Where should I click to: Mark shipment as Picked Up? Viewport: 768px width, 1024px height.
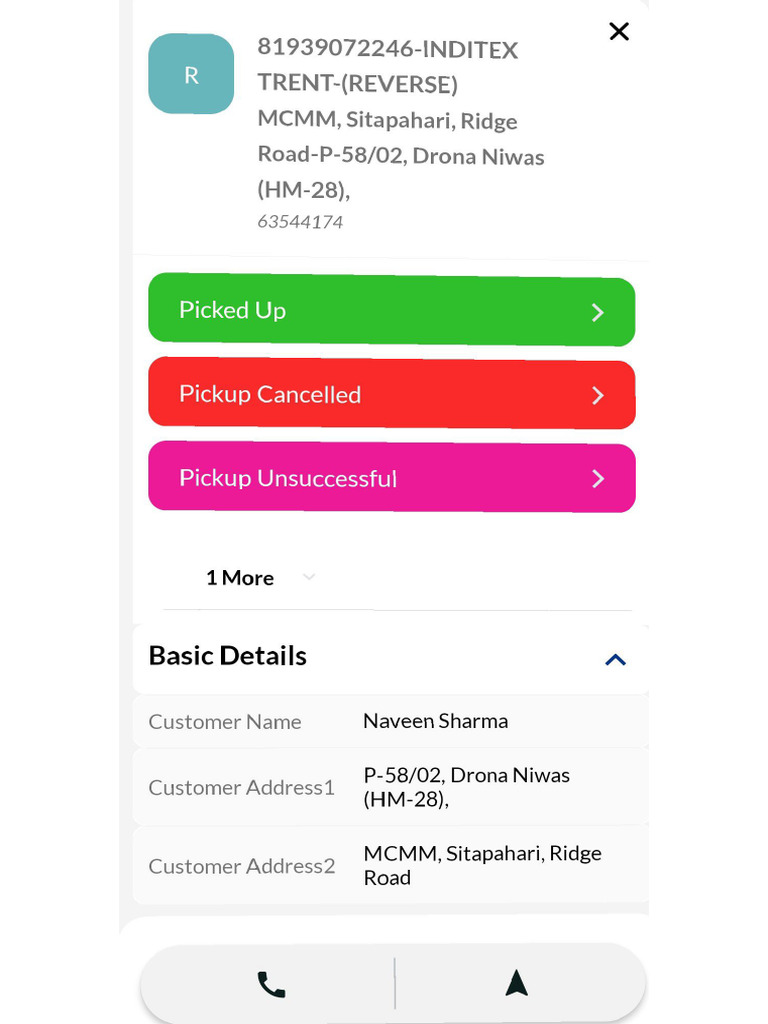click(x=391, y=311)
